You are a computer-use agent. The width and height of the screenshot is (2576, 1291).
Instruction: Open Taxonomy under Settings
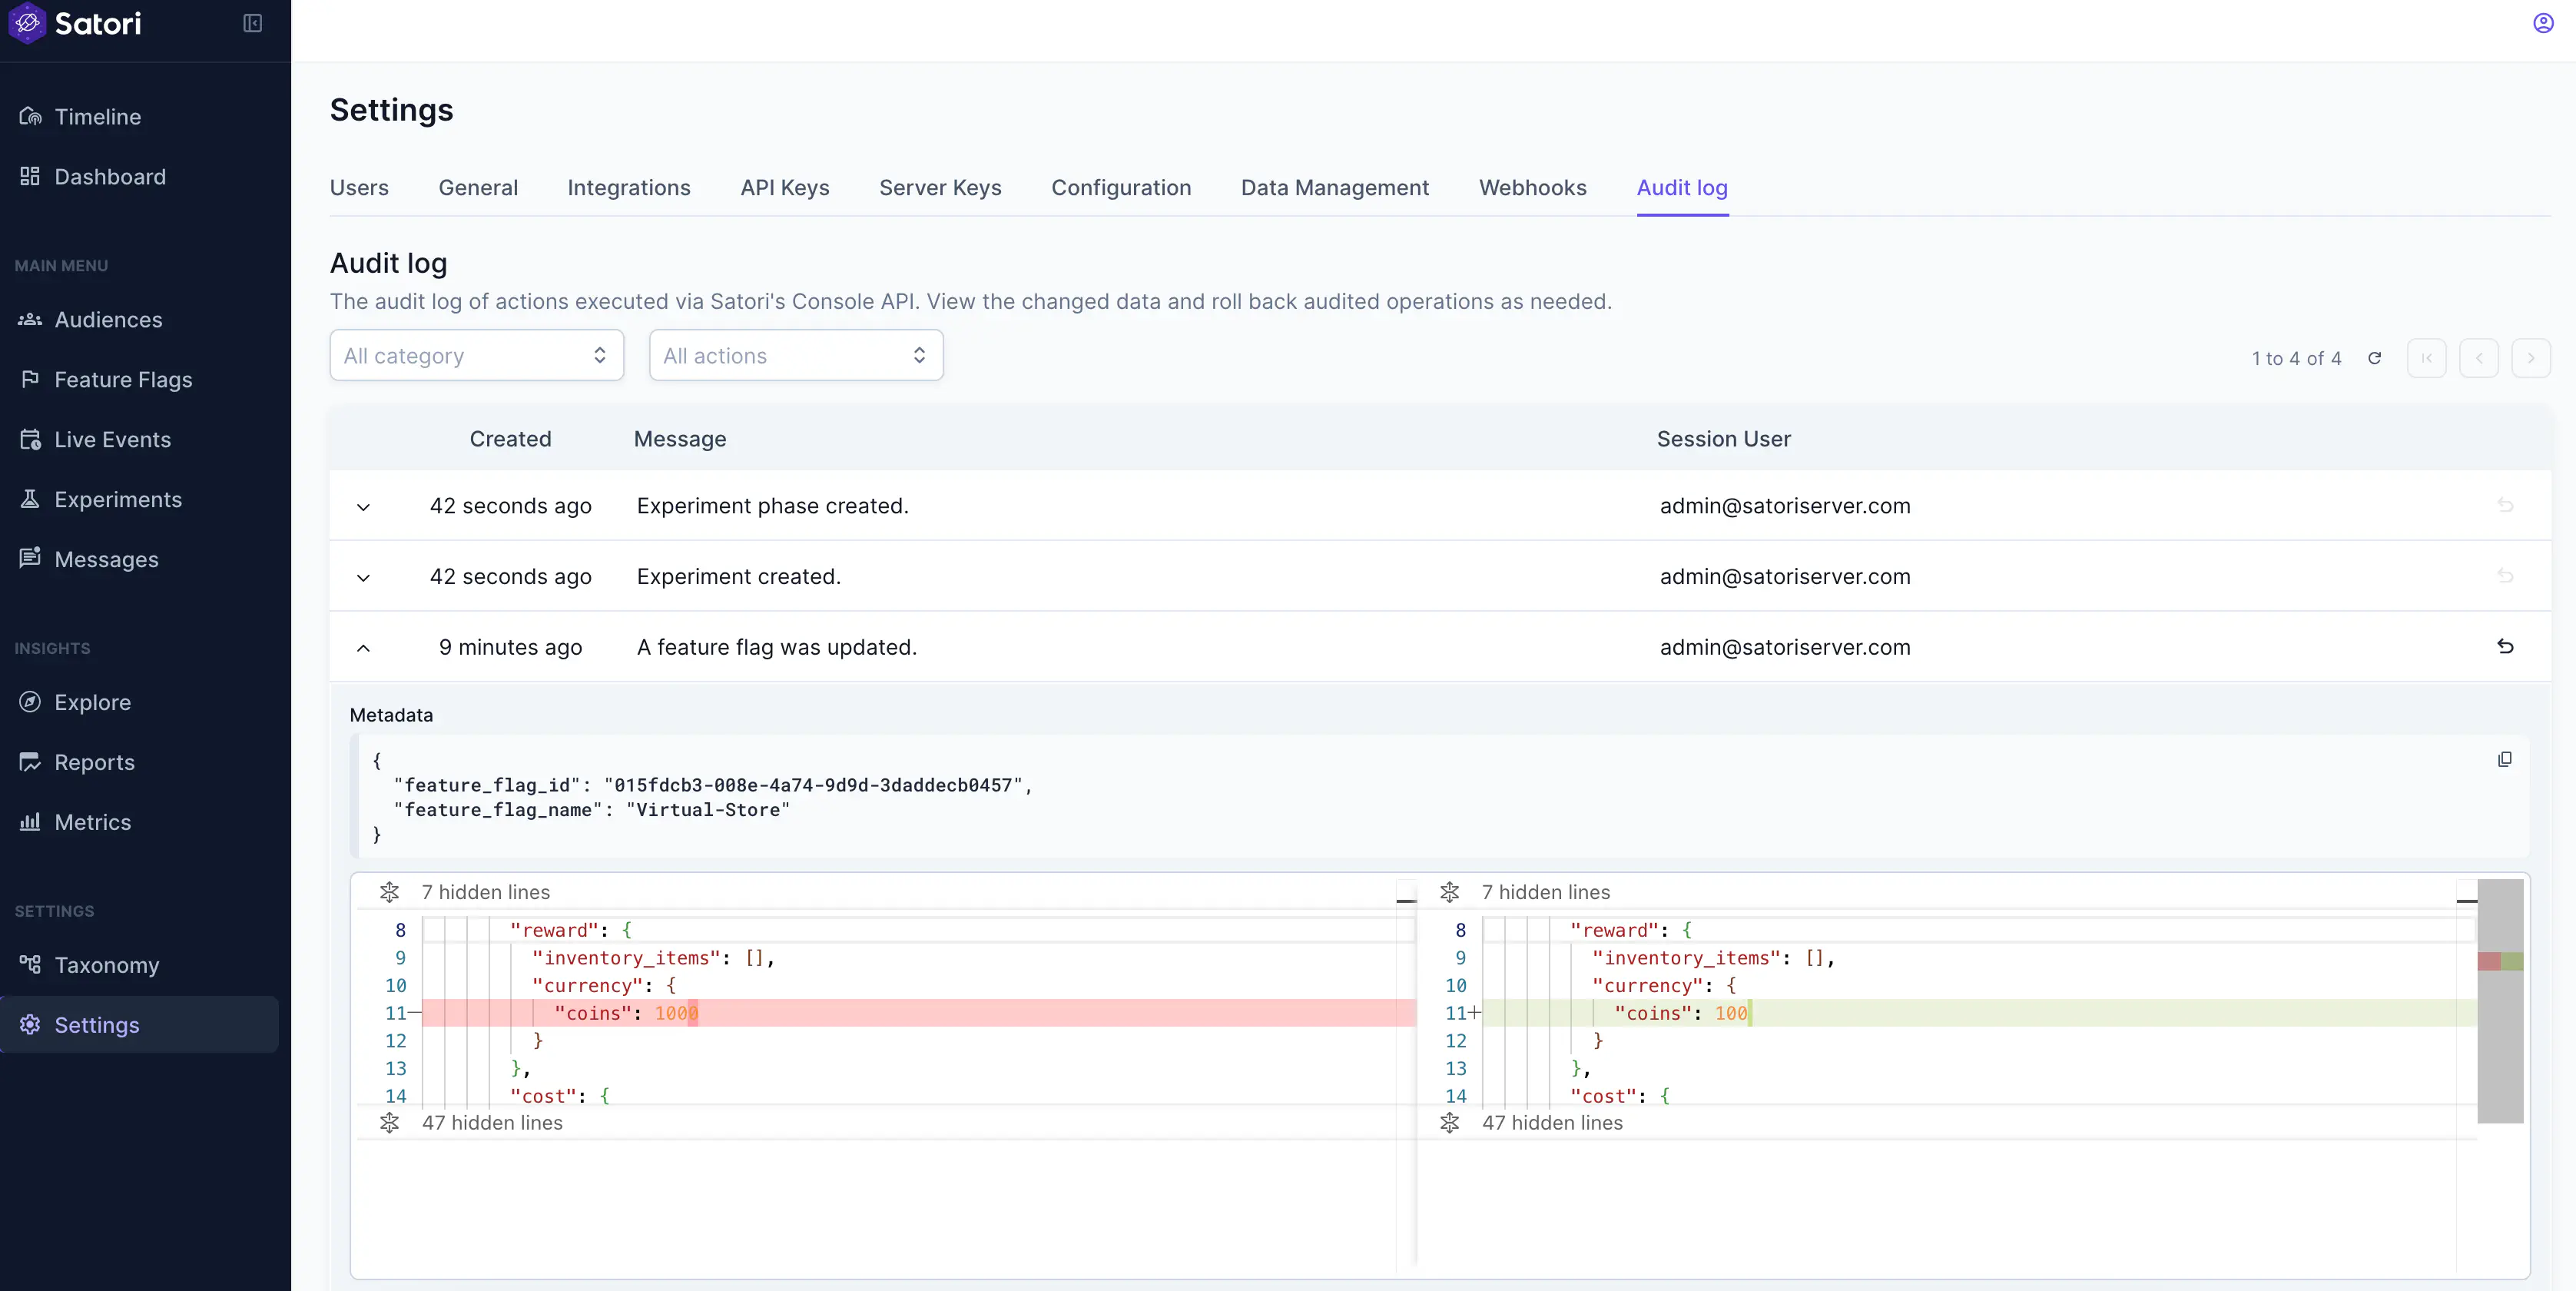[x=106, y=966]
